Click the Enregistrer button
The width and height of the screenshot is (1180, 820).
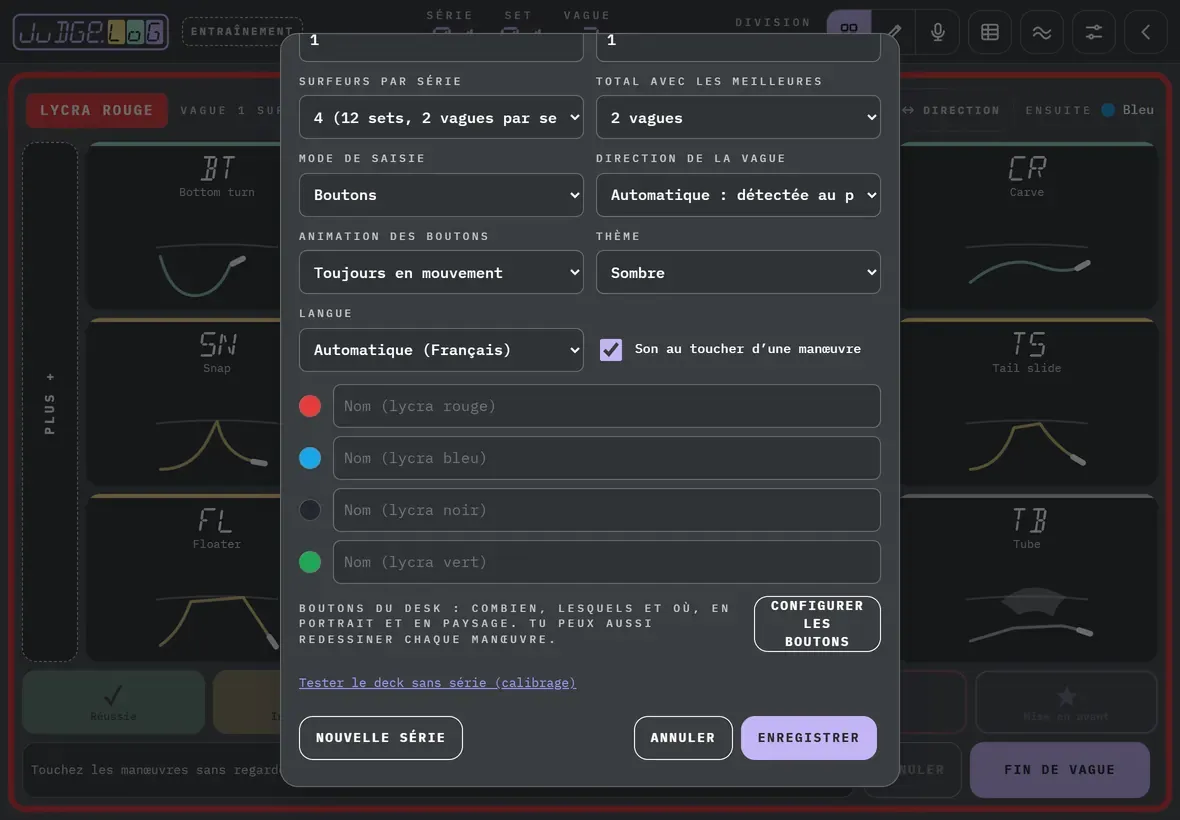(x=808, y=738)
